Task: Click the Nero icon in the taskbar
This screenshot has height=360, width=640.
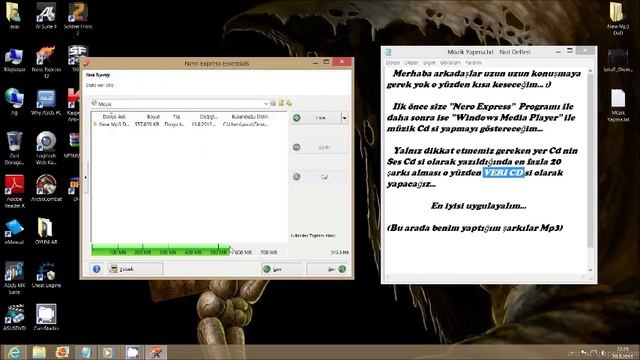Action: pyautogui.click(x=156, y=352)
